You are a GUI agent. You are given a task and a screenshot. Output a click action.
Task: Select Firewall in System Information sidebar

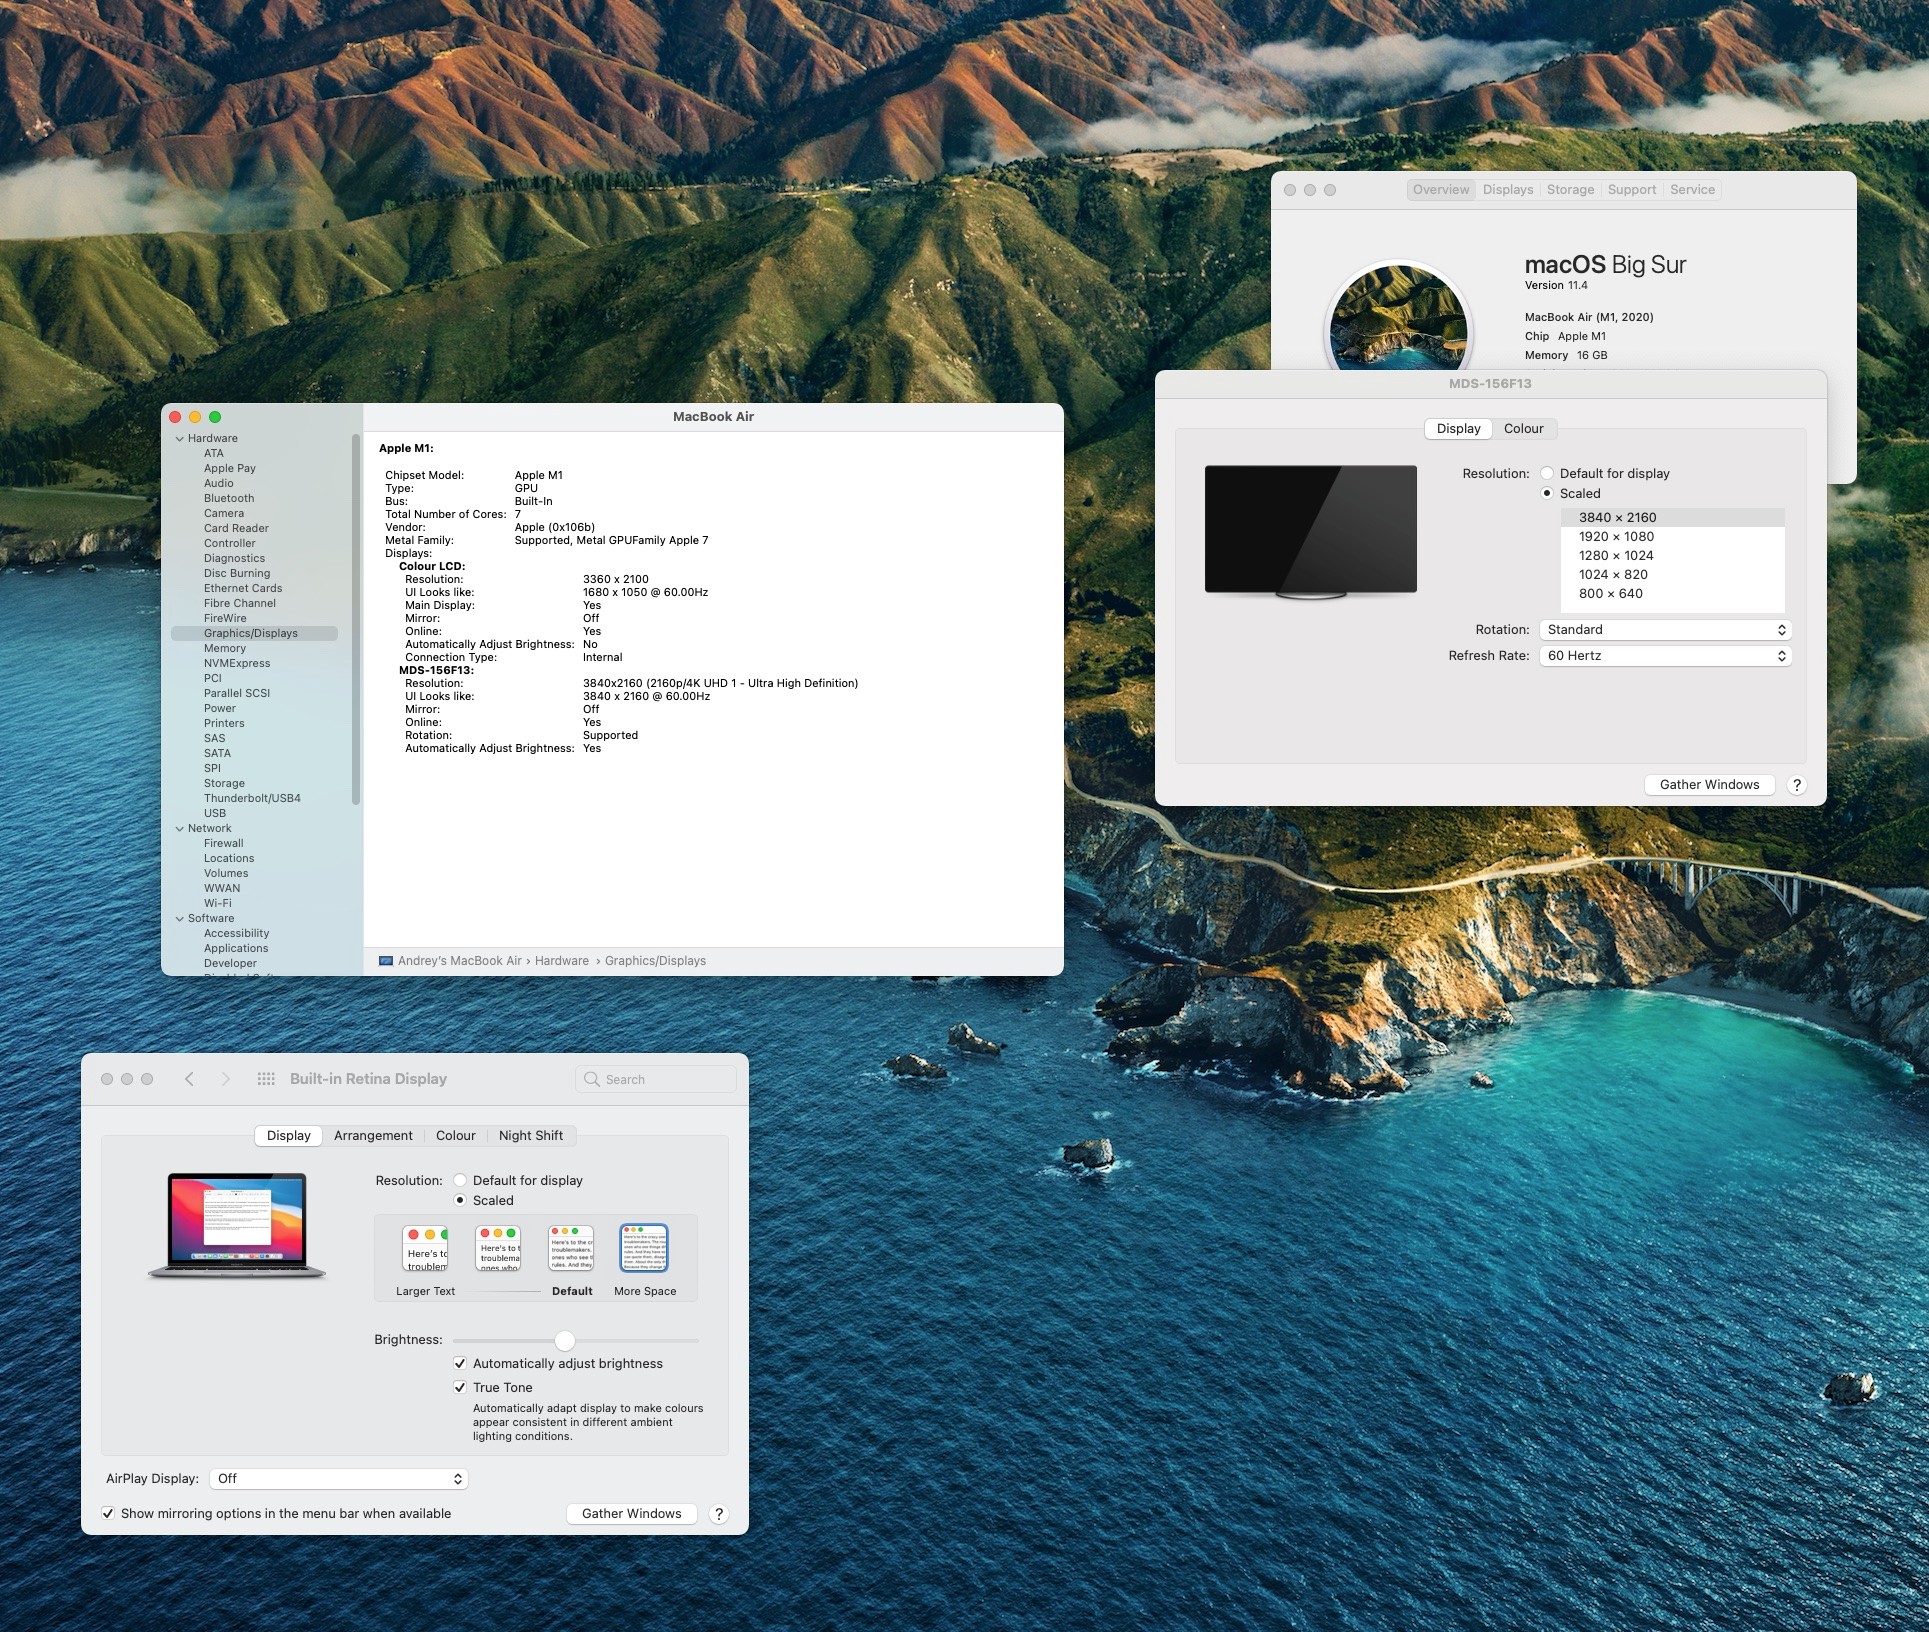coord(224,843)
